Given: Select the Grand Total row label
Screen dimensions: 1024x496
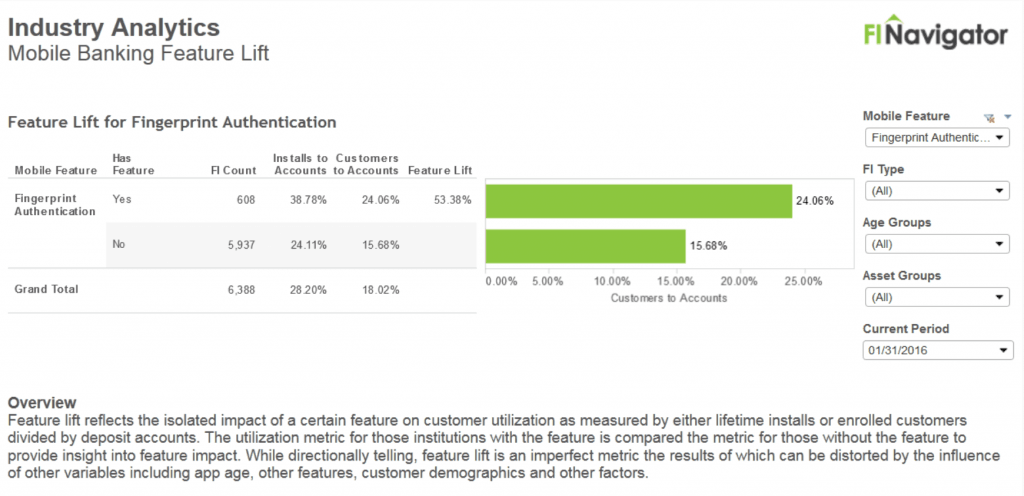Looking at the screenshot, I should [46, 289].
